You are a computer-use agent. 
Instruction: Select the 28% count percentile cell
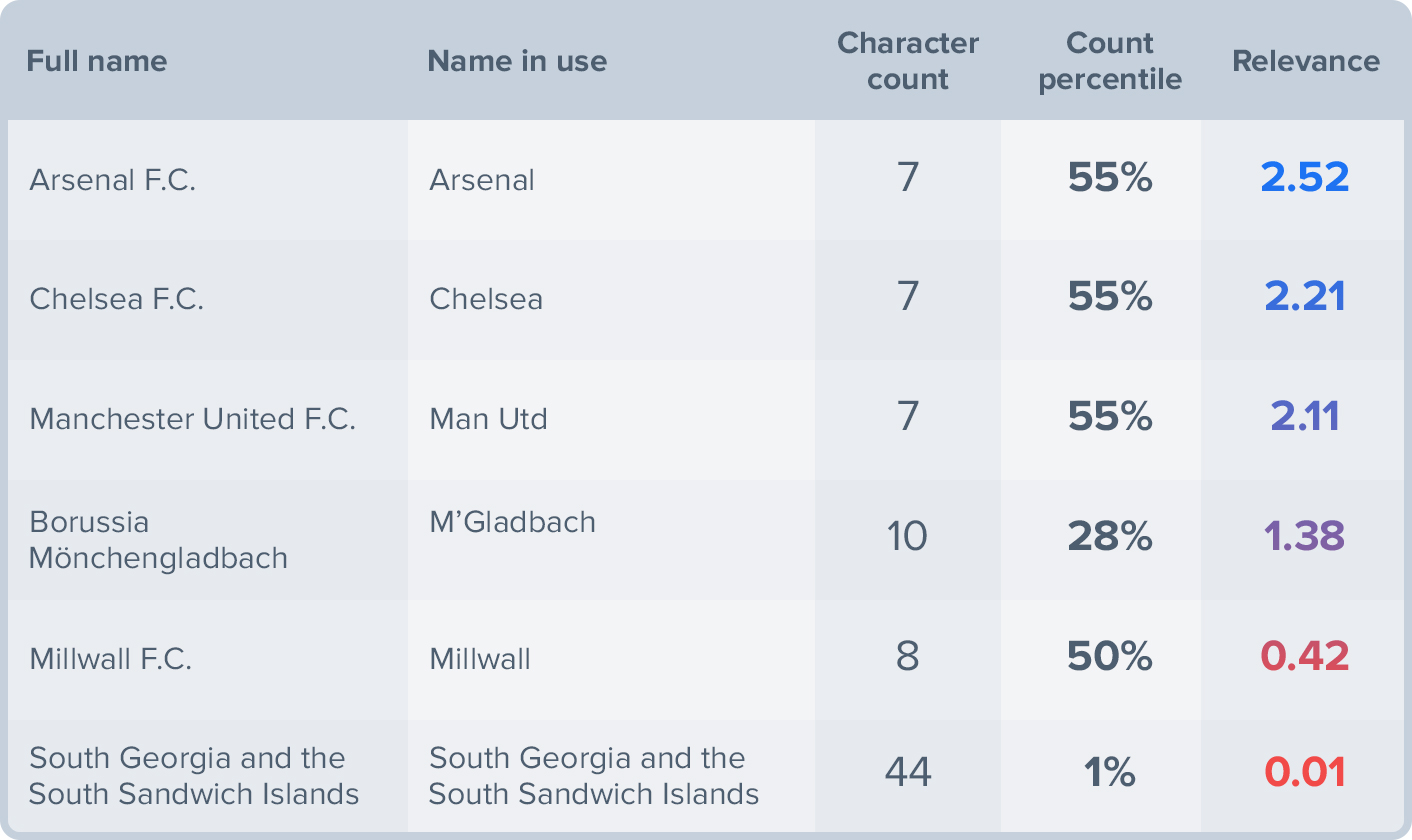(x=1110, y=537)
